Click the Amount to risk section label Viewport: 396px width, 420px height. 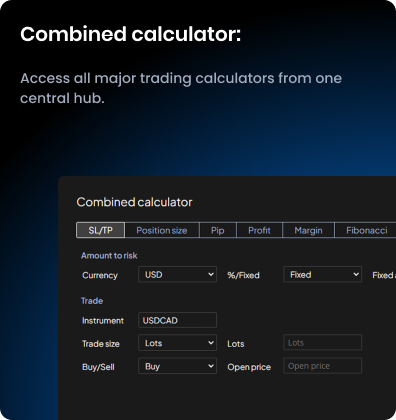109,256
